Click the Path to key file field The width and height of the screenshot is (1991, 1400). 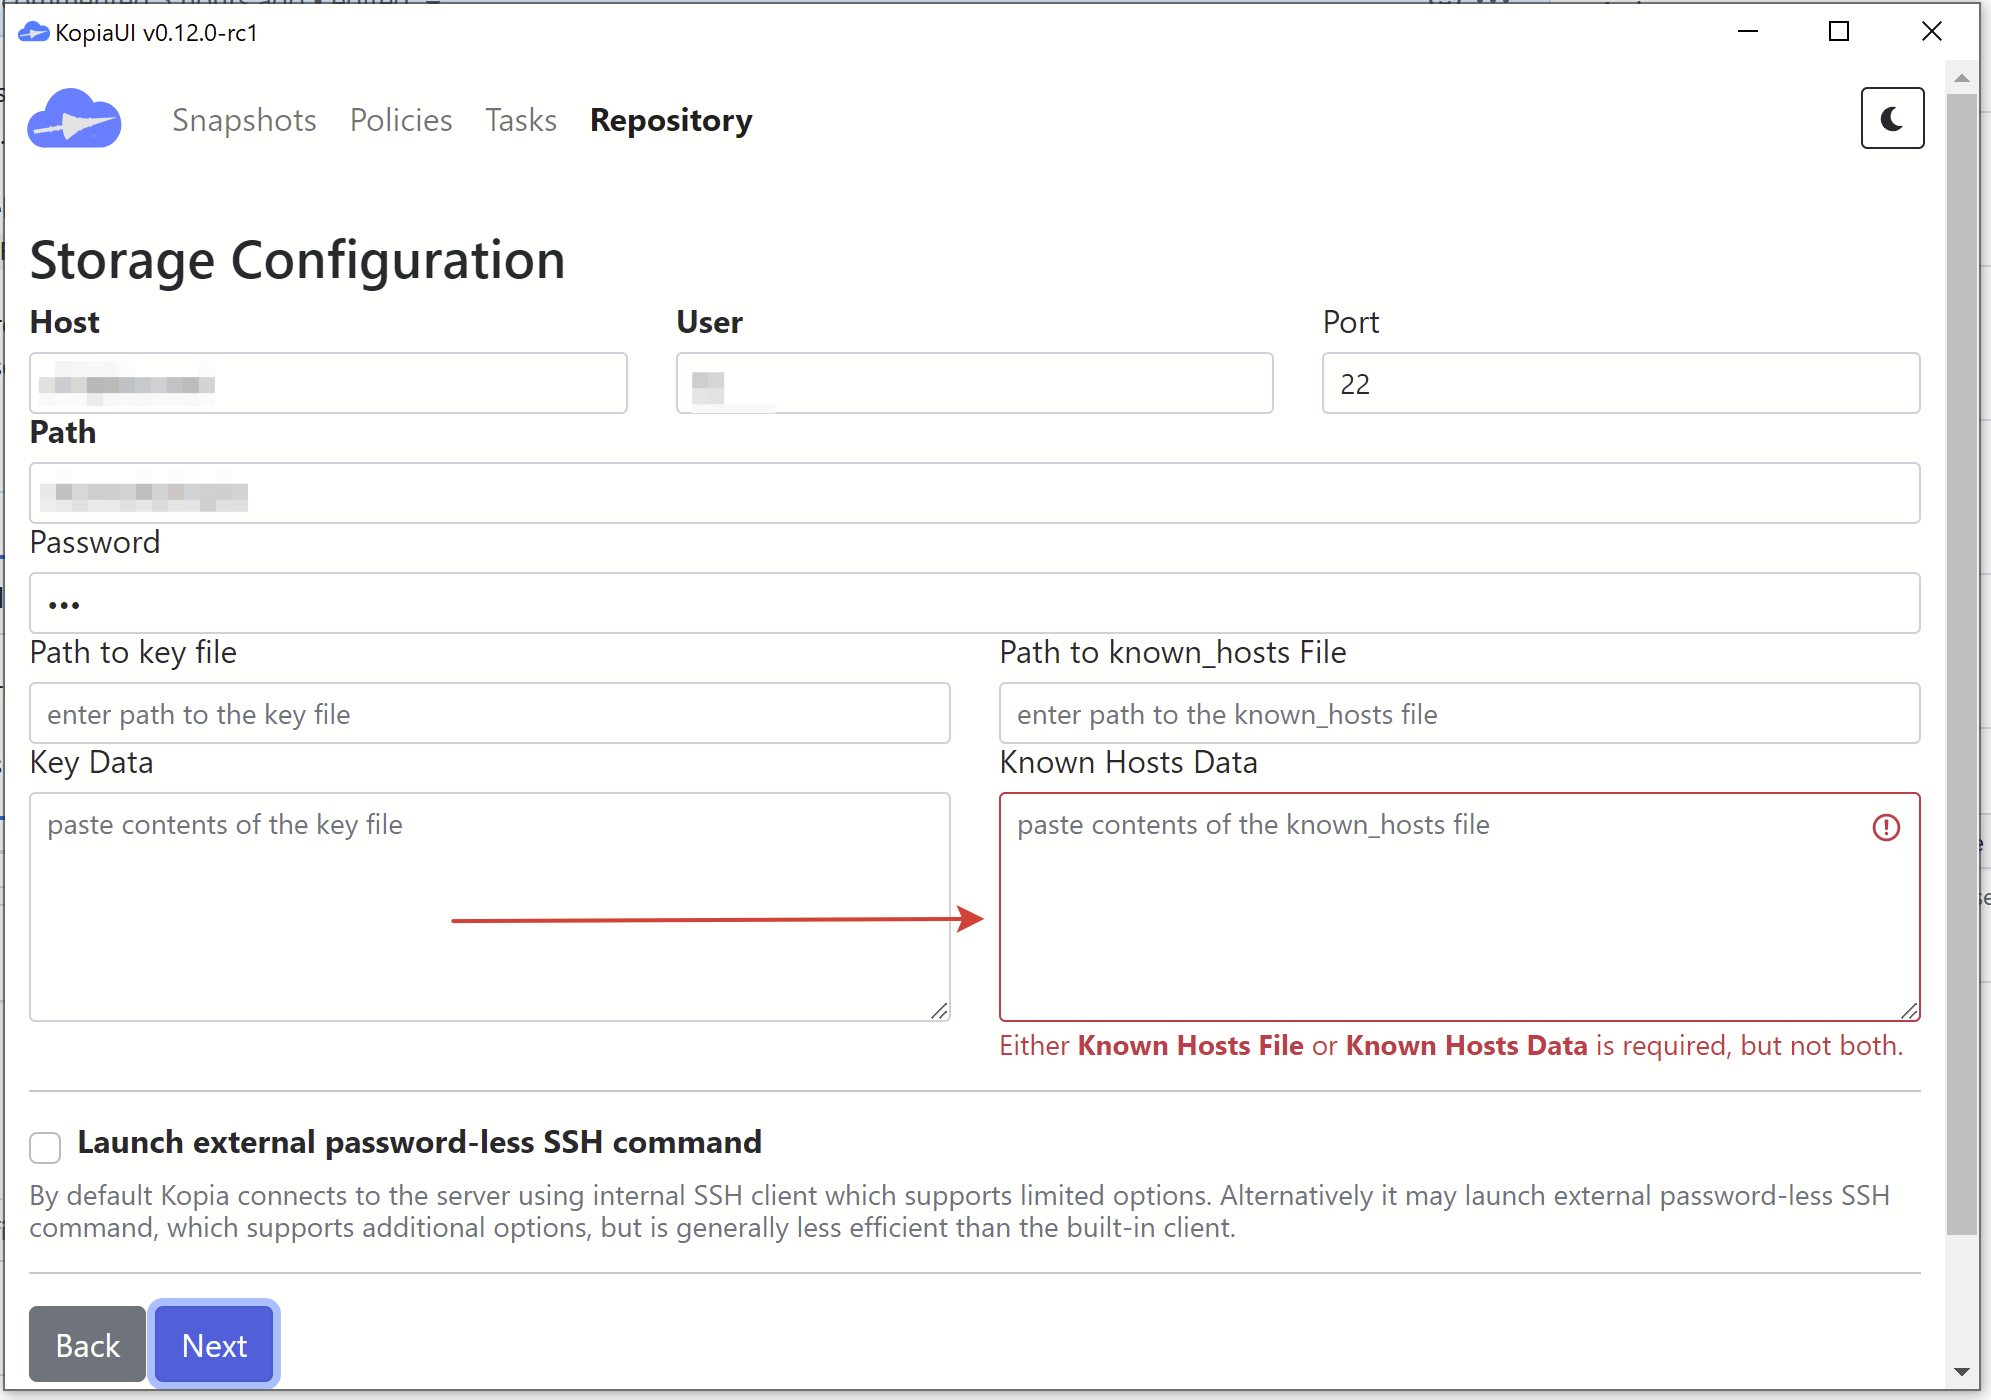[489, 713]
